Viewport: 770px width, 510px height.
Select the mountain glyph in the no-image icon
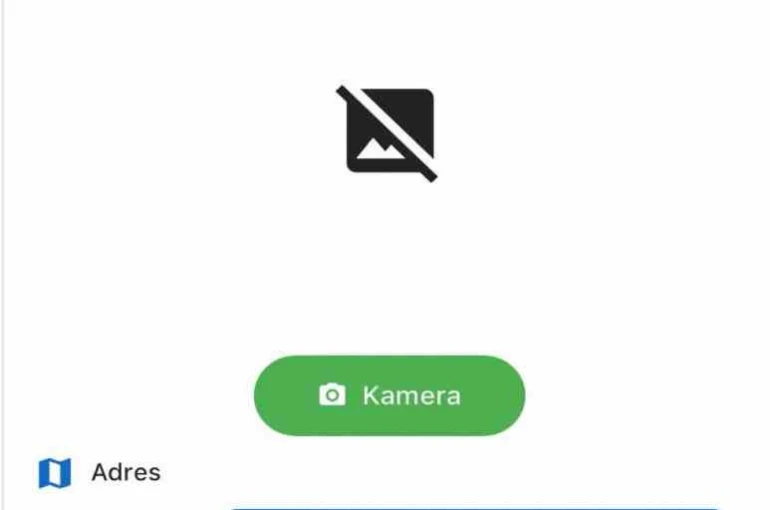[381, 149]
